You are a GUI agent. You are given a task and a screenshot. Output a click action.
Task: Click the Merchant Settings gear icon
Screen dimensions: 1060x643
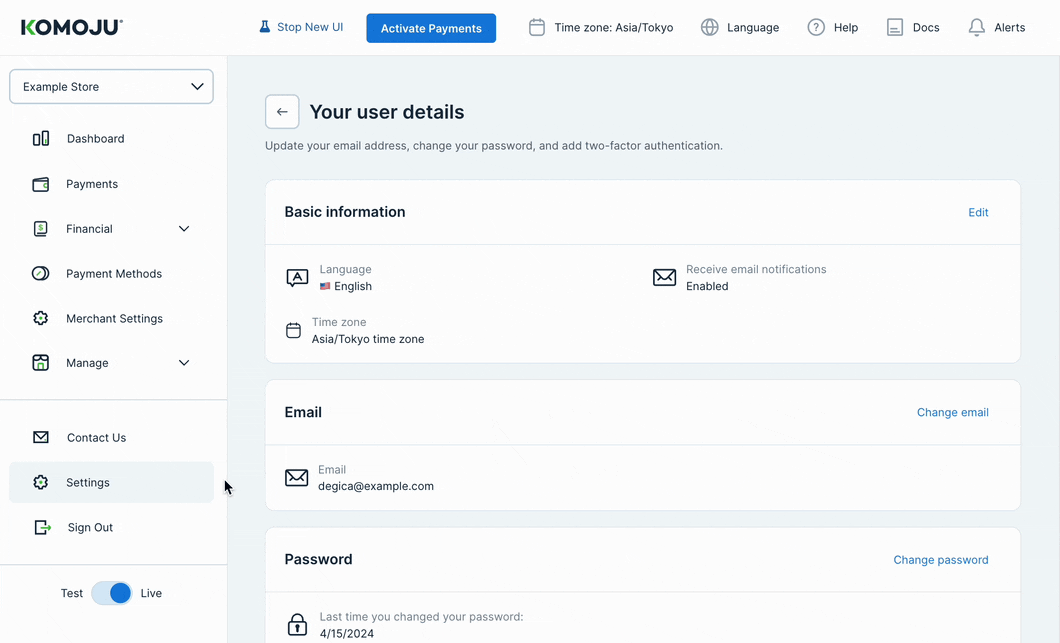click(41, 318)
